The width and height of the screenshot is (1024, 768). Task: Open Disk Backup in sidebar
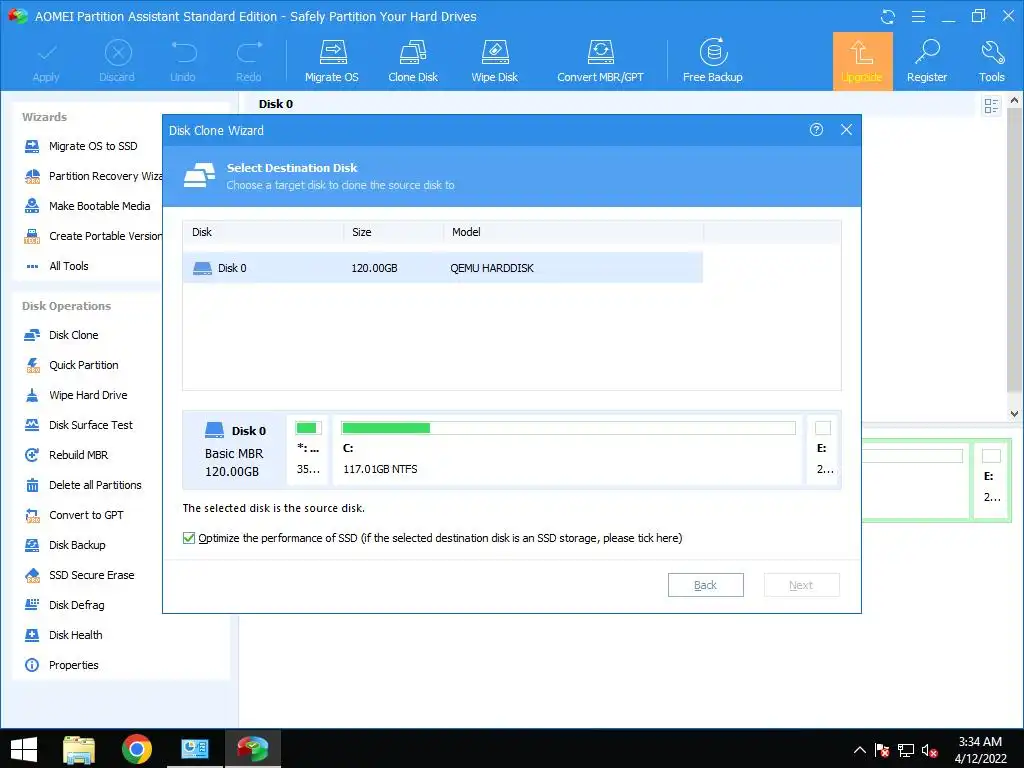[x=65, y=545]
